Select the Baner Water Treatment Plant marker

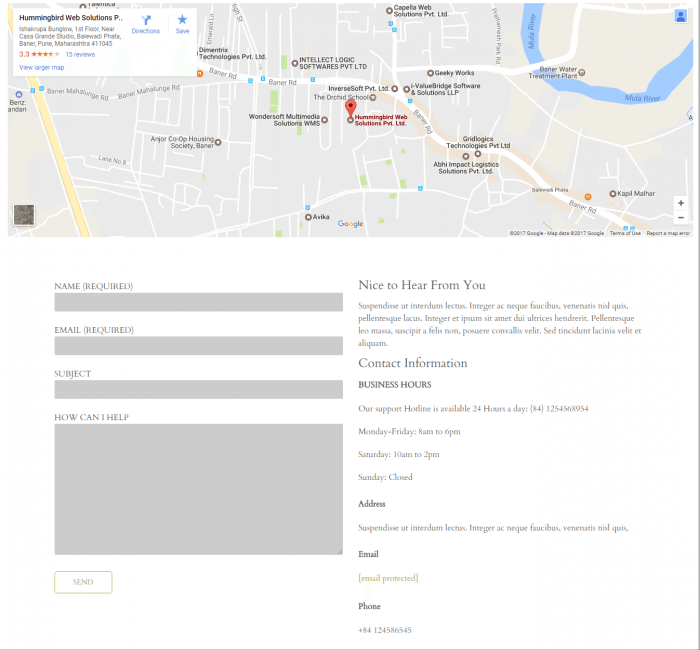[x=581, y=72]
